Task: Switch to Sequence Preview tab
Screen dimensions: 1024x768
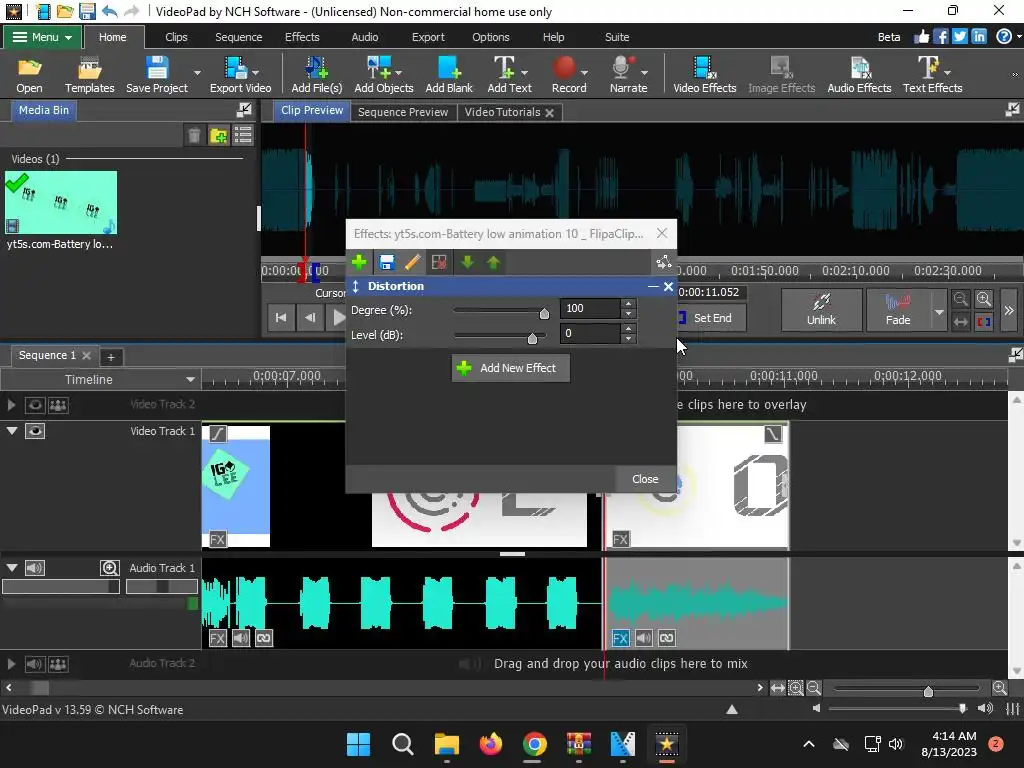Action: tap(403, 112)
